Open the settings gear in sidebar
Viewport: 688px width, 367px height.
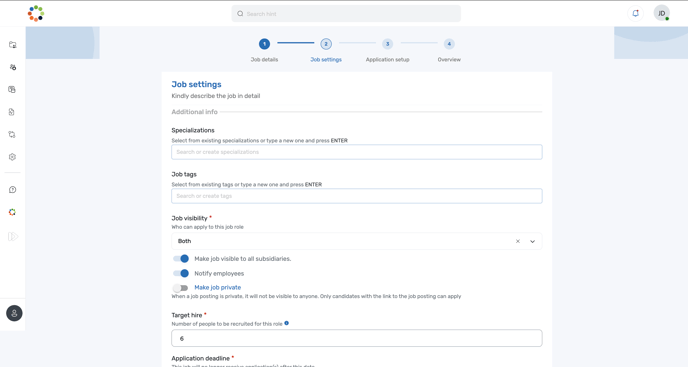(12, 157)
